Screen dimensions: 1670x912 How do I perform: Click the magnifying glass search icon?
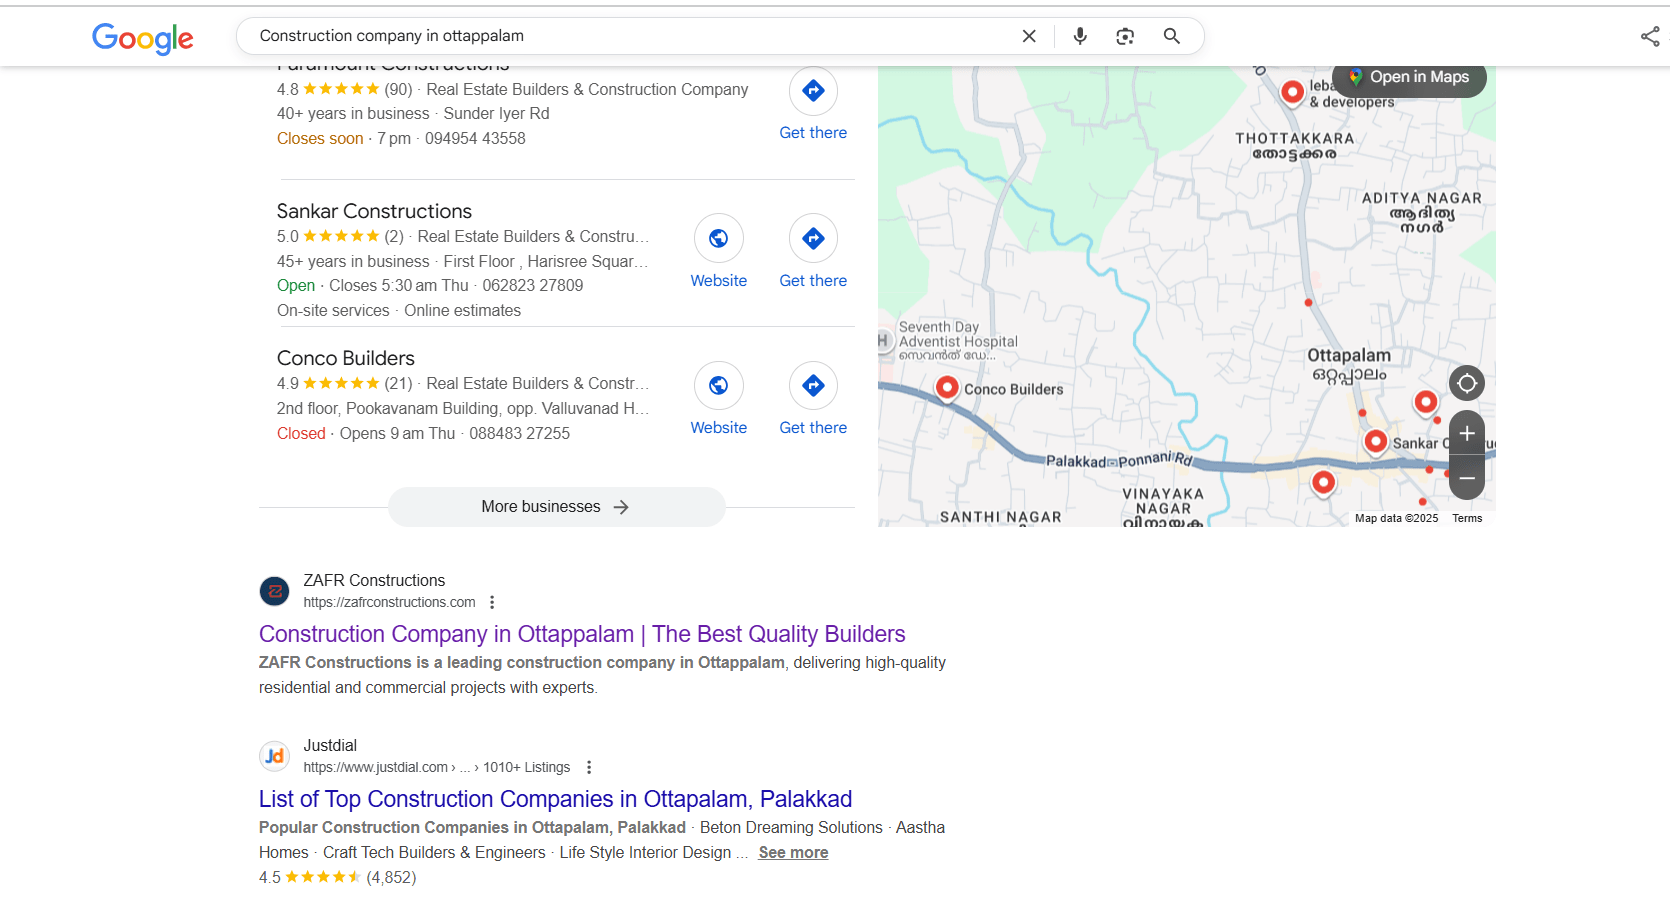[x=1172, y=36]
